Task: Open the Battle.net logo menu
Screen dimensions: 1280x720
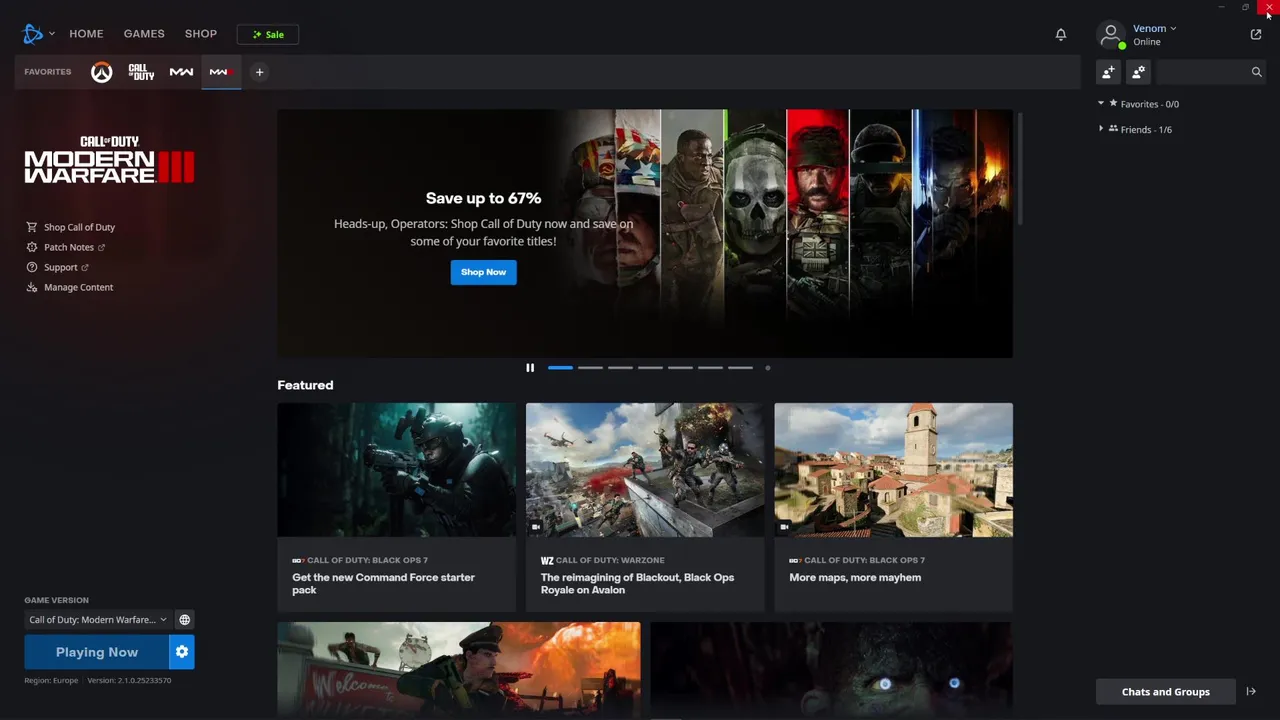Action: tap(33, 34)
